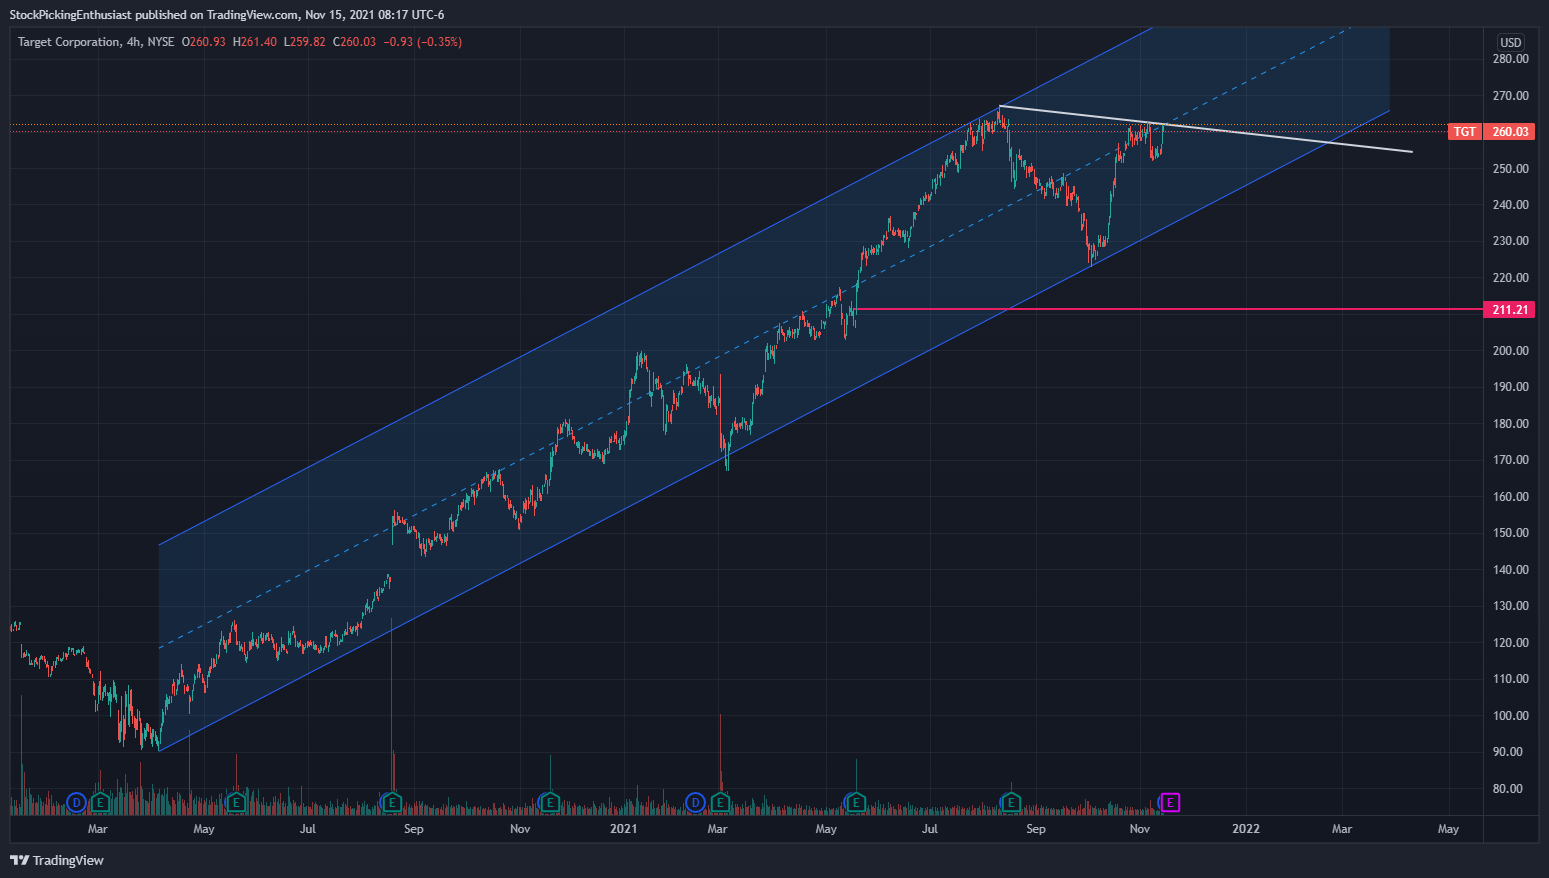This screenshot has height=878, width=1549.
Task: Click the 170.00 price axis label
Action: (x=1510, y=460)
